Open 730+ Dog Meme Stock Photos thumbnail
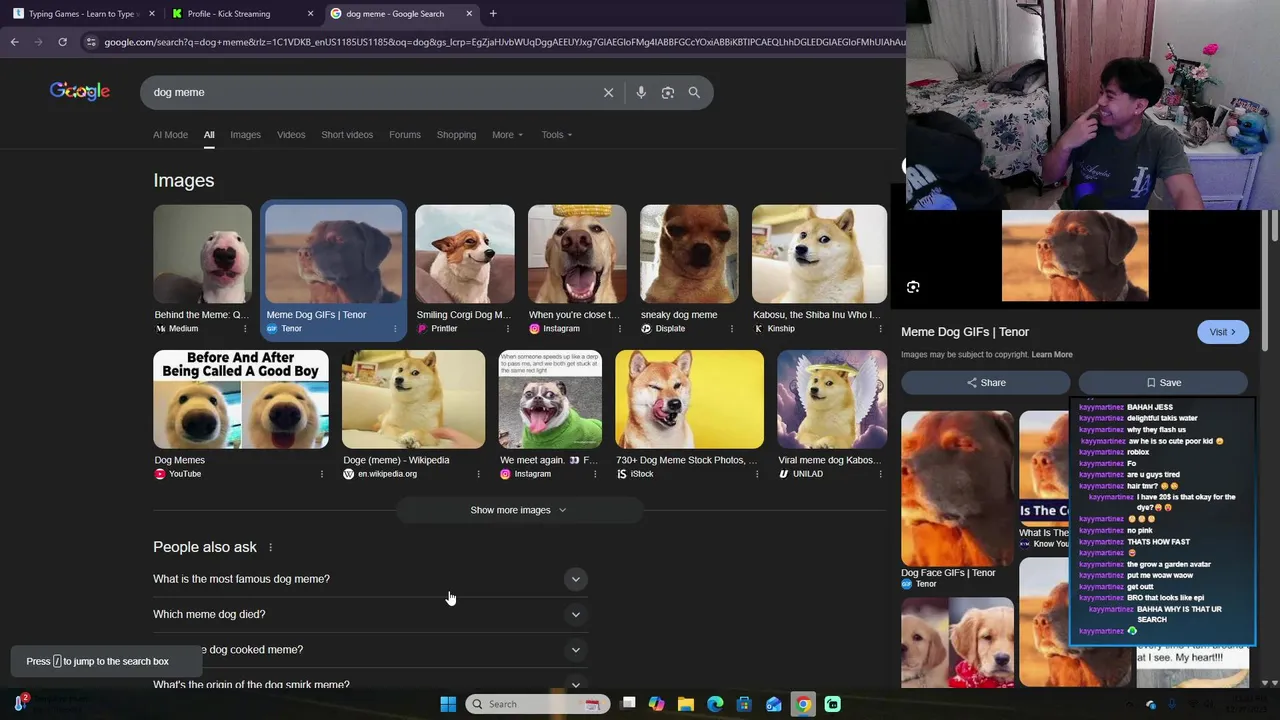 click(689, 399)
